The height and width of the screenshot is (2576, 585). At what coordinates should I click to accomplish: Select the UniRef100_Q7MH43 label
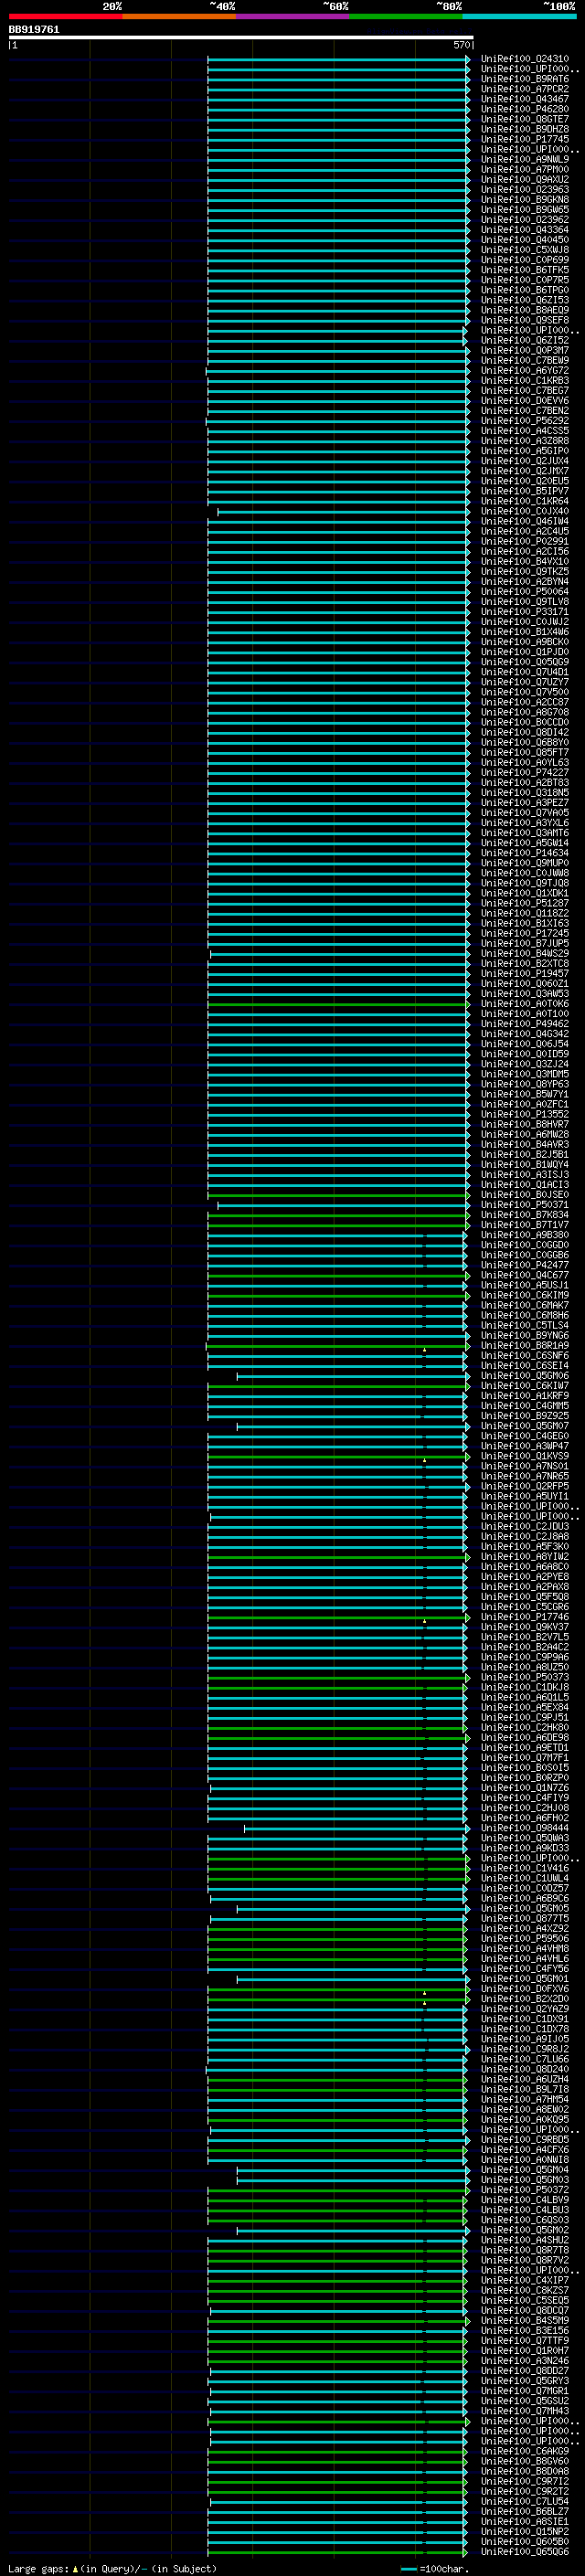coord(525,2410)
